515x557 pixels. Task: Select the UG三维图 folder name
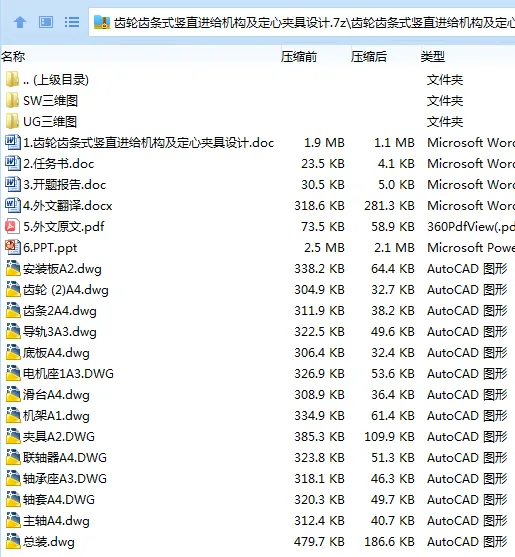[50, 121]
